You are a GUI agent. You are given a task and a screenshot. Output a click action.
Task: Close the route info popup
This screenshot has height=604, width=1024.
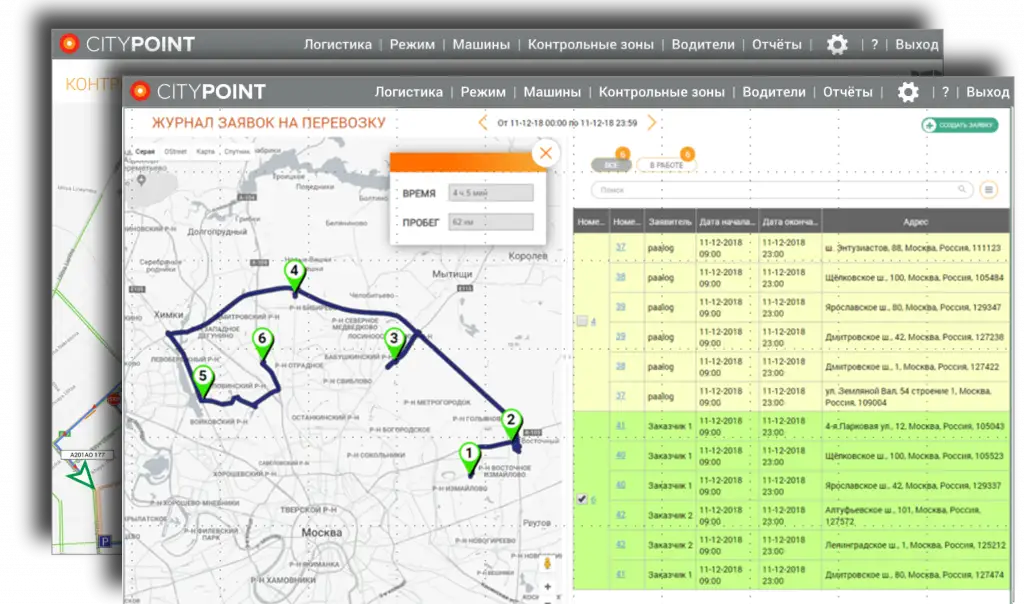[545, 153]
